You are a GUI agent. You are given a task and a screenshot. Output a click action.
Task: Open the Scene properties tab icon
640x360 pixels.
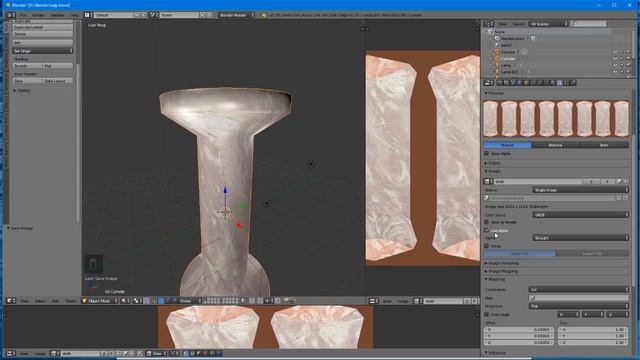[513, 83]
